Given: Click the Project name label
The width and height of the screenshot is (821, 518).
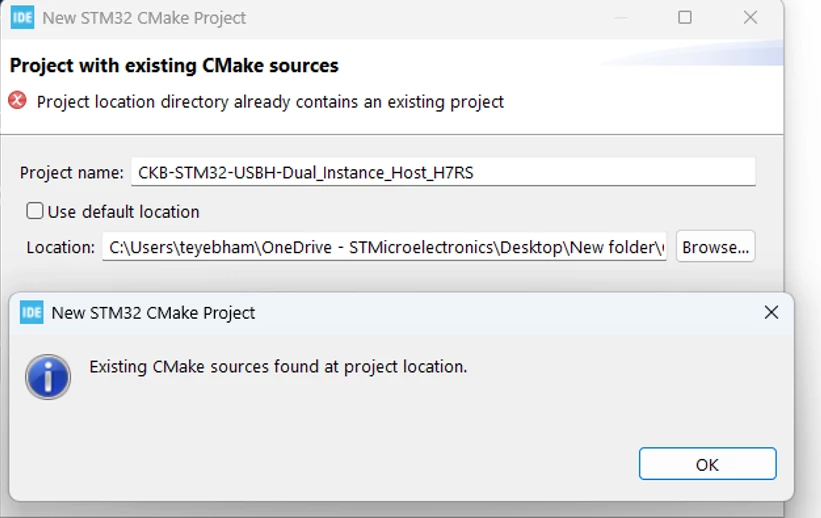Looking at the screenshot, I should coord(72,172).
